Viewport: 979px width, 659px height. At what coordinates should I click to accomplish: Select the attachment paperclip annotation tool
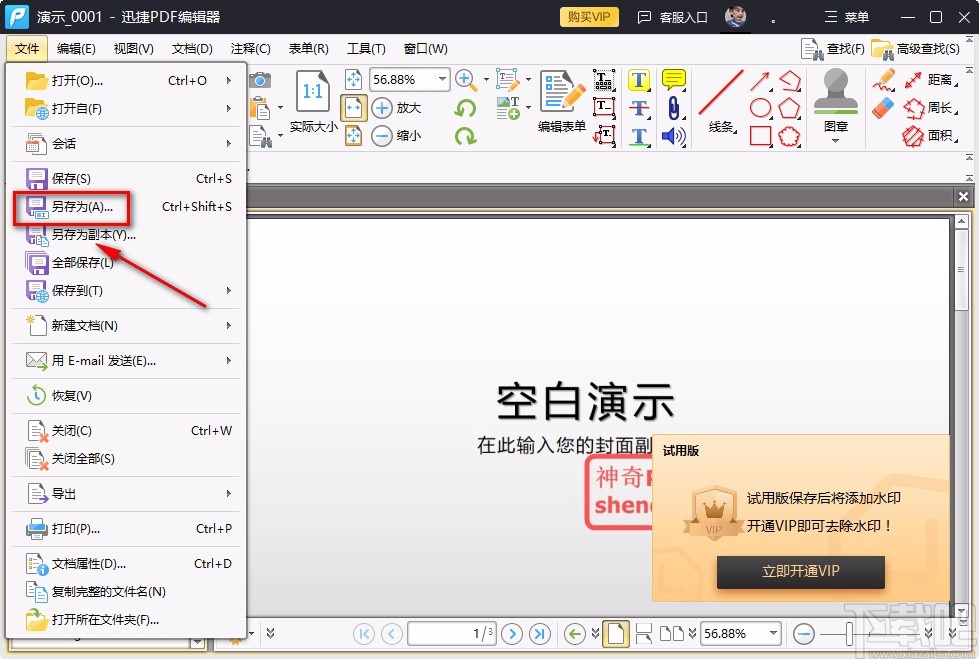673,107
